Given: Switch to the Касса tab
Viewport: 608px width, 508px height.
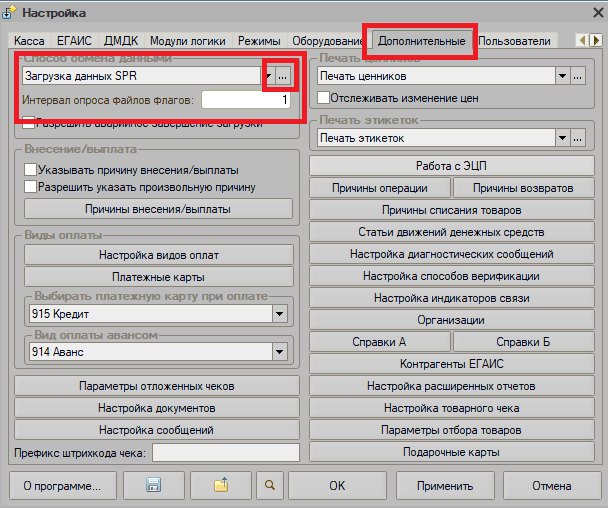Looking at the screenshot, I should pos(29,41).
